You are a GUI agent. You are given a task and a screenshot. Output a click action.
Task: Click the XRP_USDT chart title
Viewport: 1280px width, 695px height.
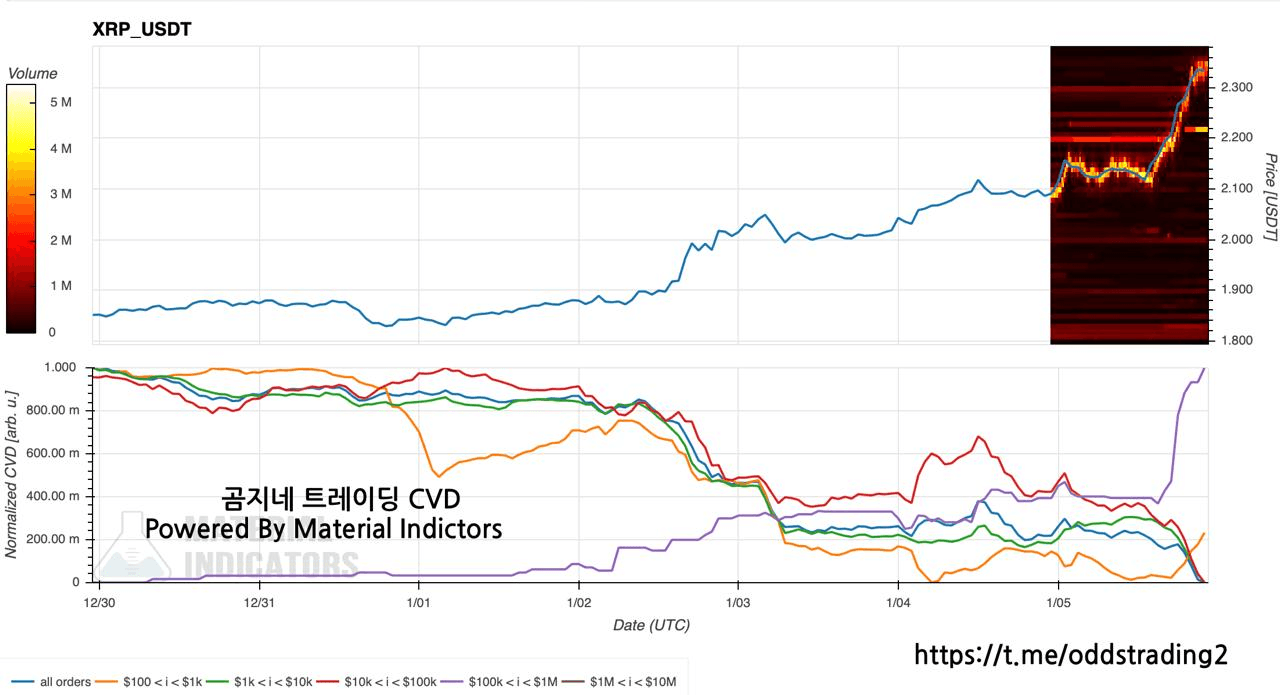tap(142, 30)
